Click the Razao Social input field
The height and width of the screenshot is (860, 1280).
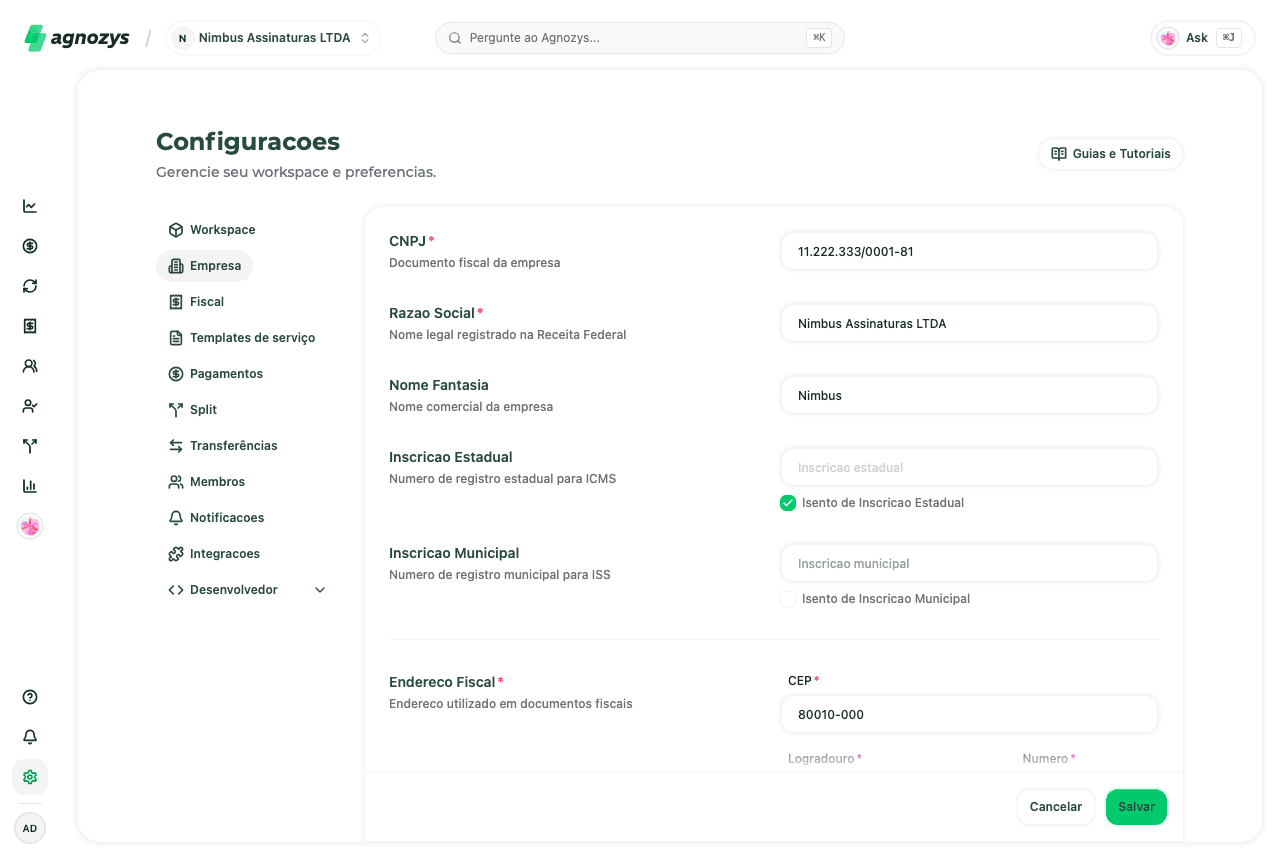coord(969,324)
